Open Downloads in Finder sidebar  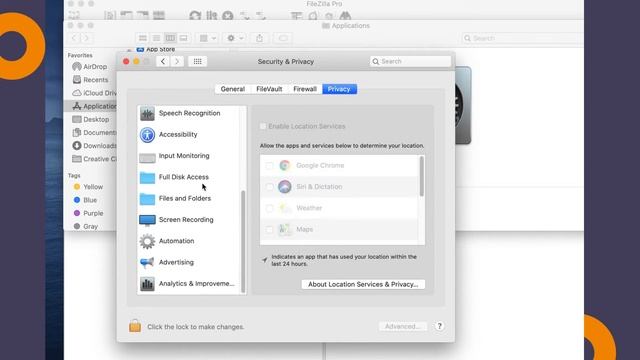pos(94,146)
